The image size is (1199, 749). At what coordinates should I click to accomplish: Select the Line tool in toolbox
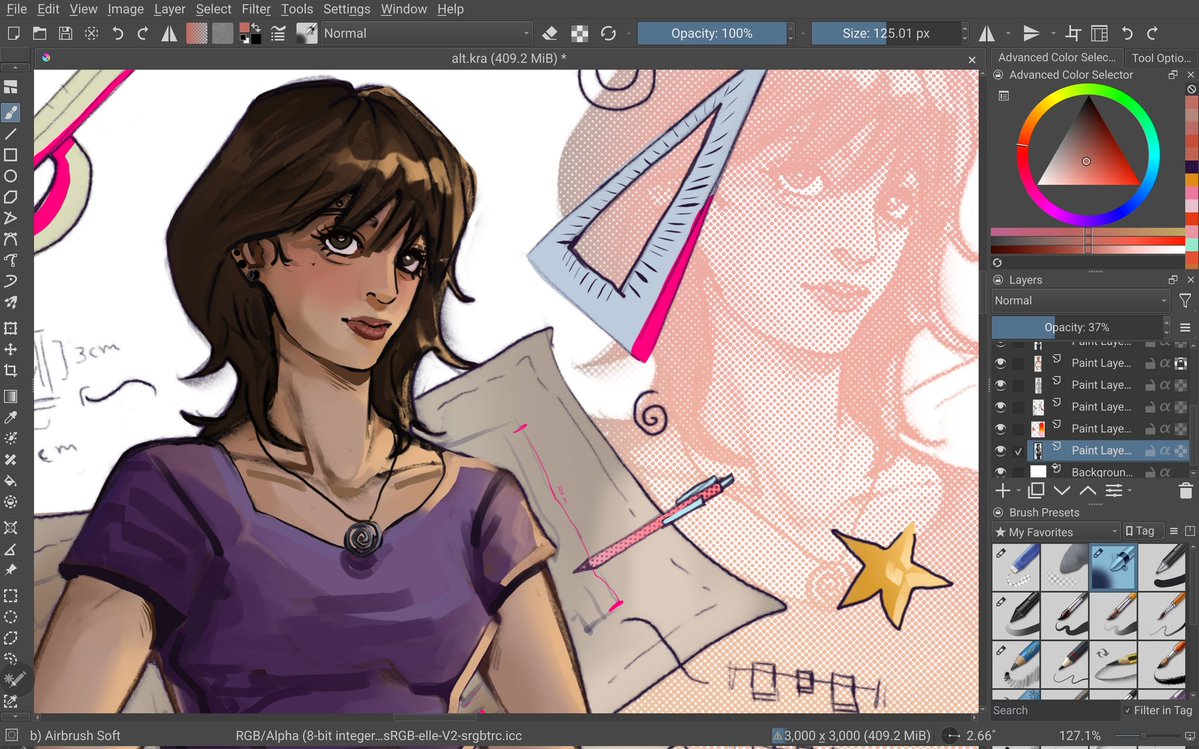click(11, 134)
